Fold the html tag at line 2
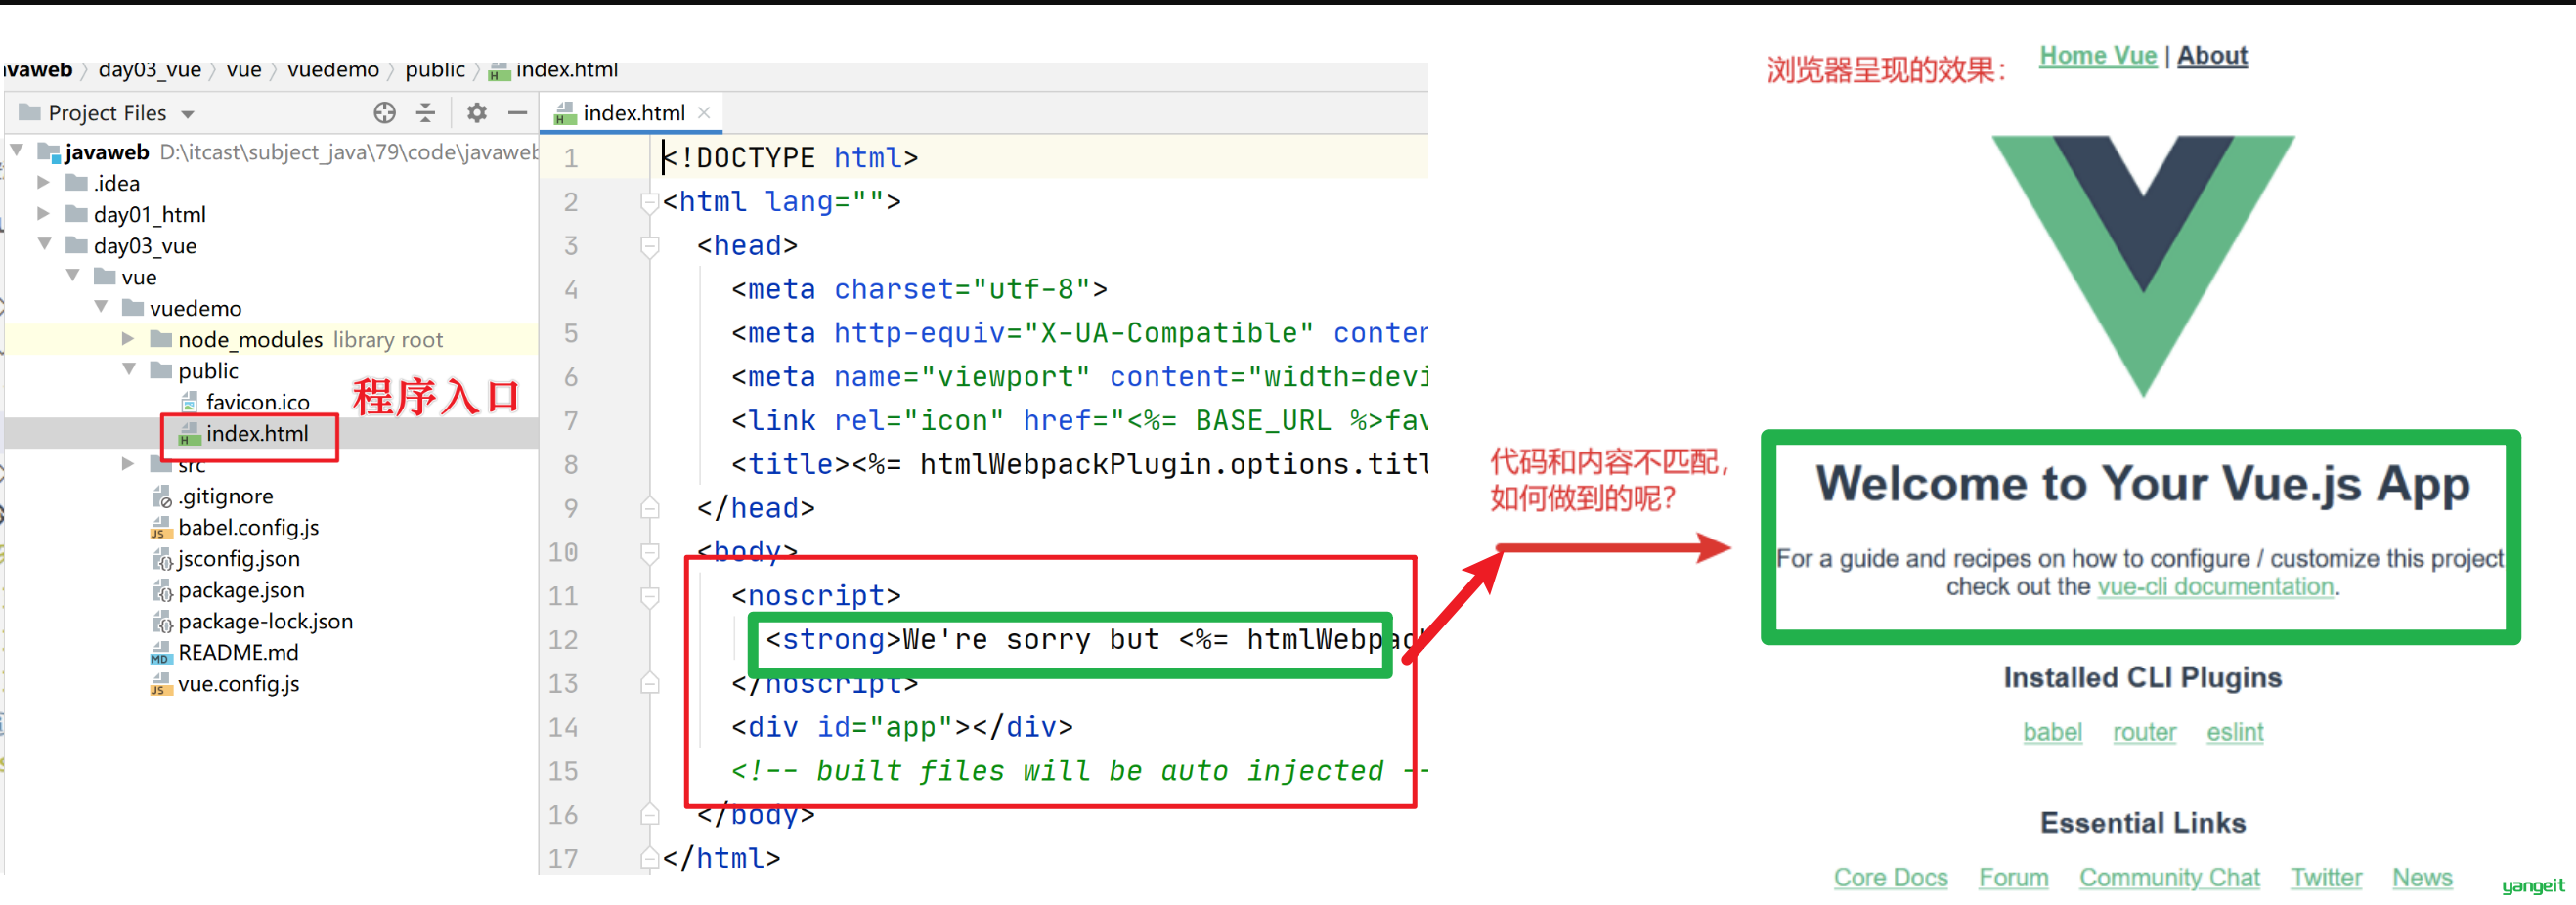 pyautogui.click(x=649, y=203)
